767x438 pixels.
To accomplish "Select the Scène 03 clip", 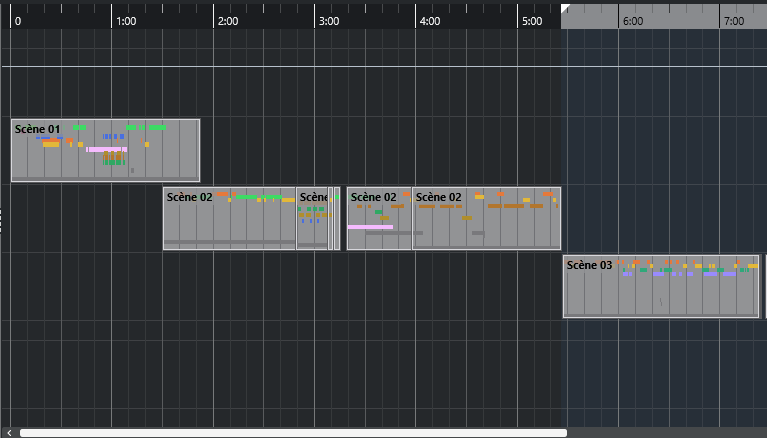I will 661,286.
